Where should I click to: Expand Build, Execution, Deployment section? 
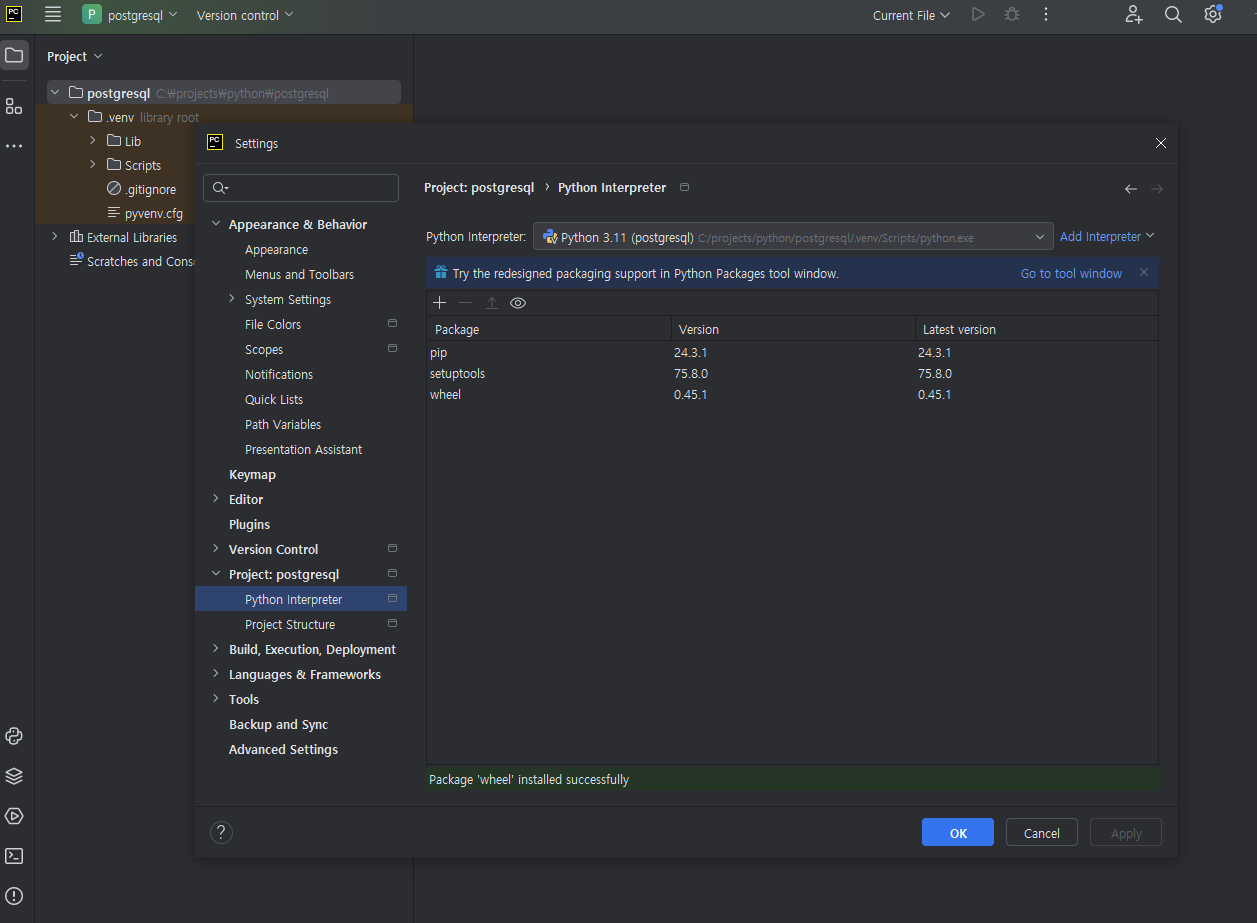click(x=216, y=649)
